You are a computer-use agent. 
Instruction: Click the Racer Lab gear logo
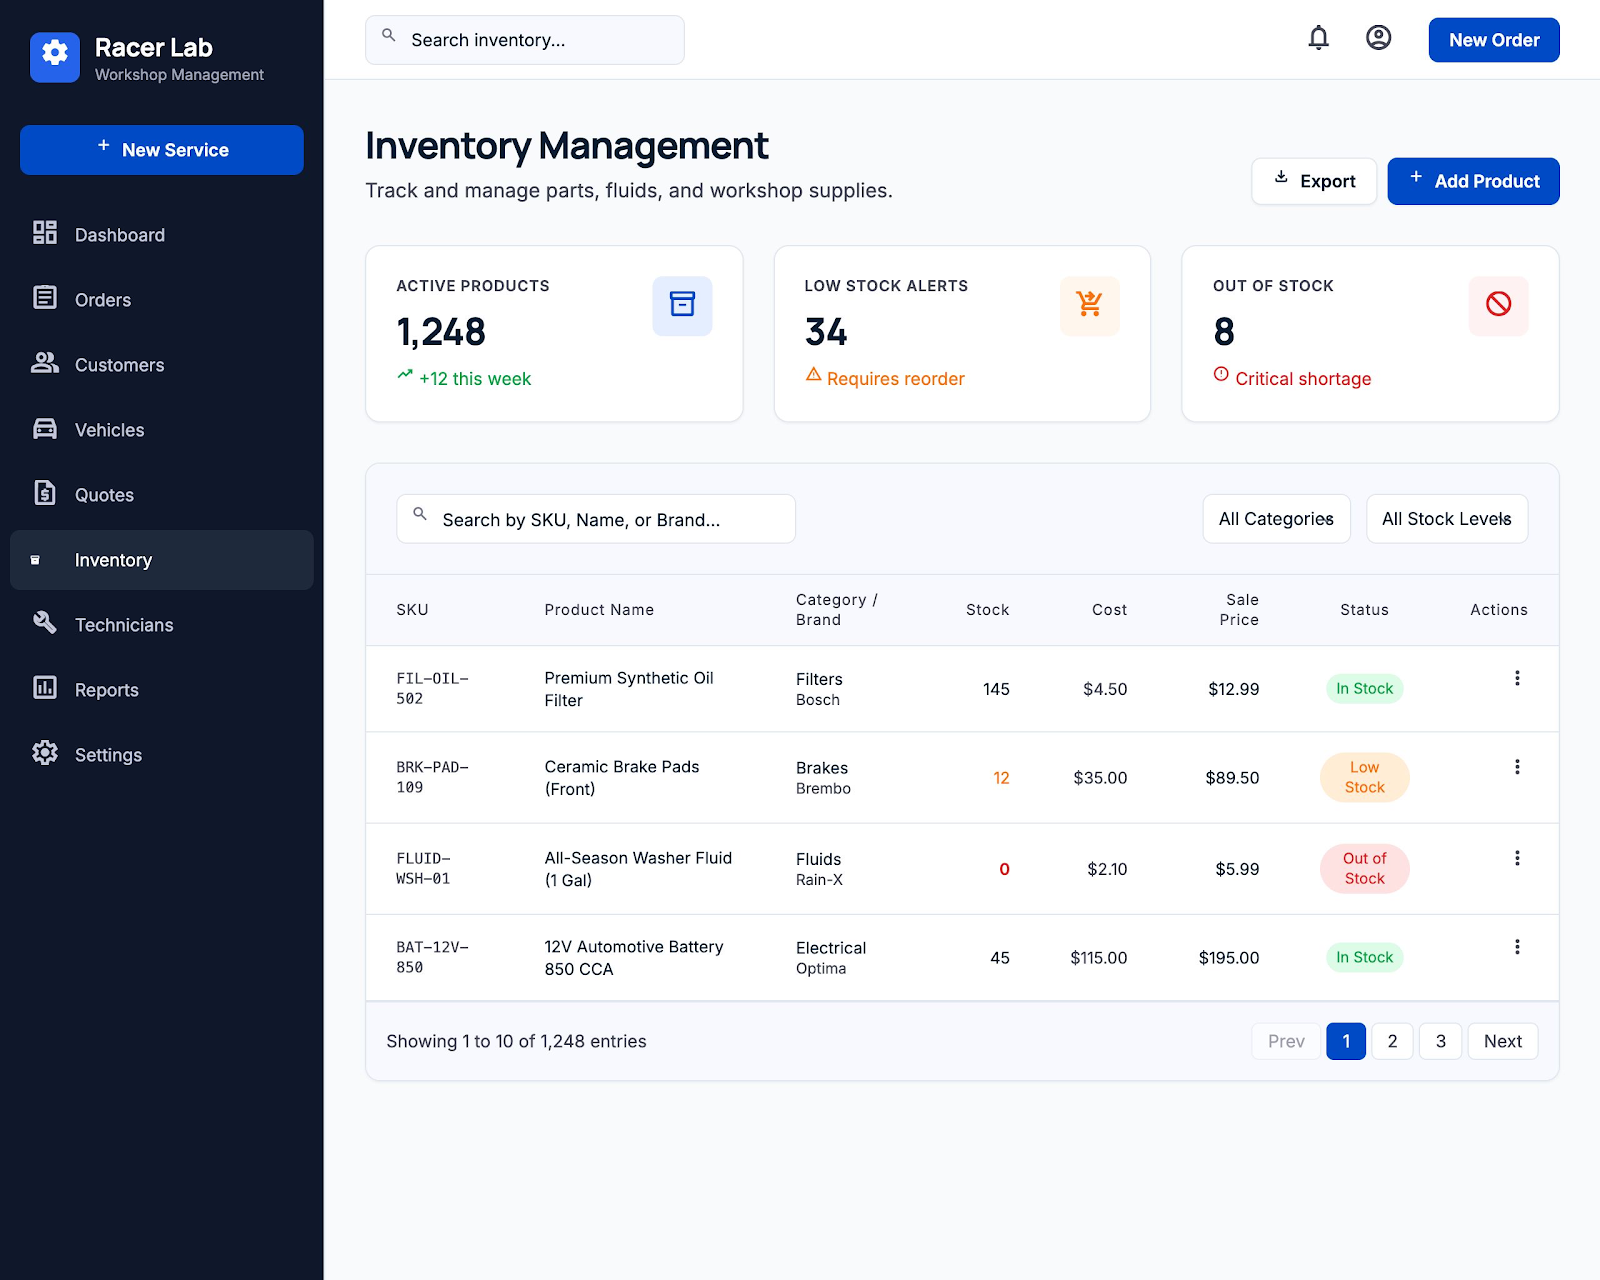coord(55,57)
